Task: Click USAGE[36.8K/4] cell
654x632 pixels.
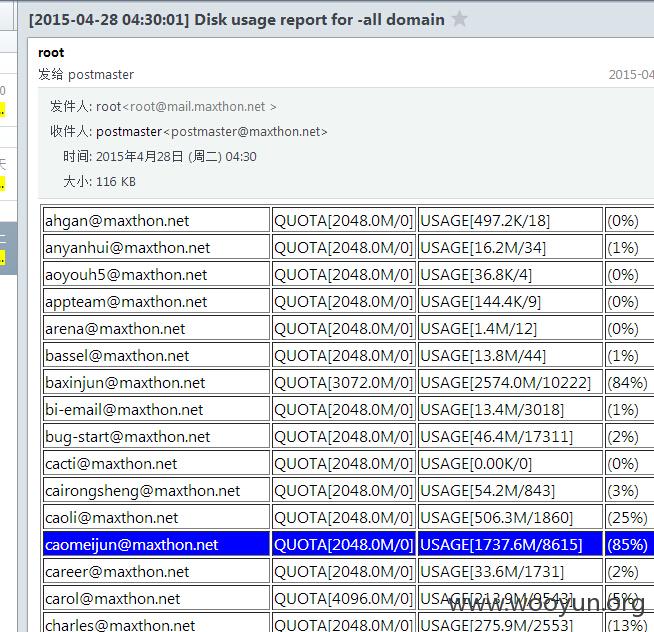Action: [x=511, y=274]
